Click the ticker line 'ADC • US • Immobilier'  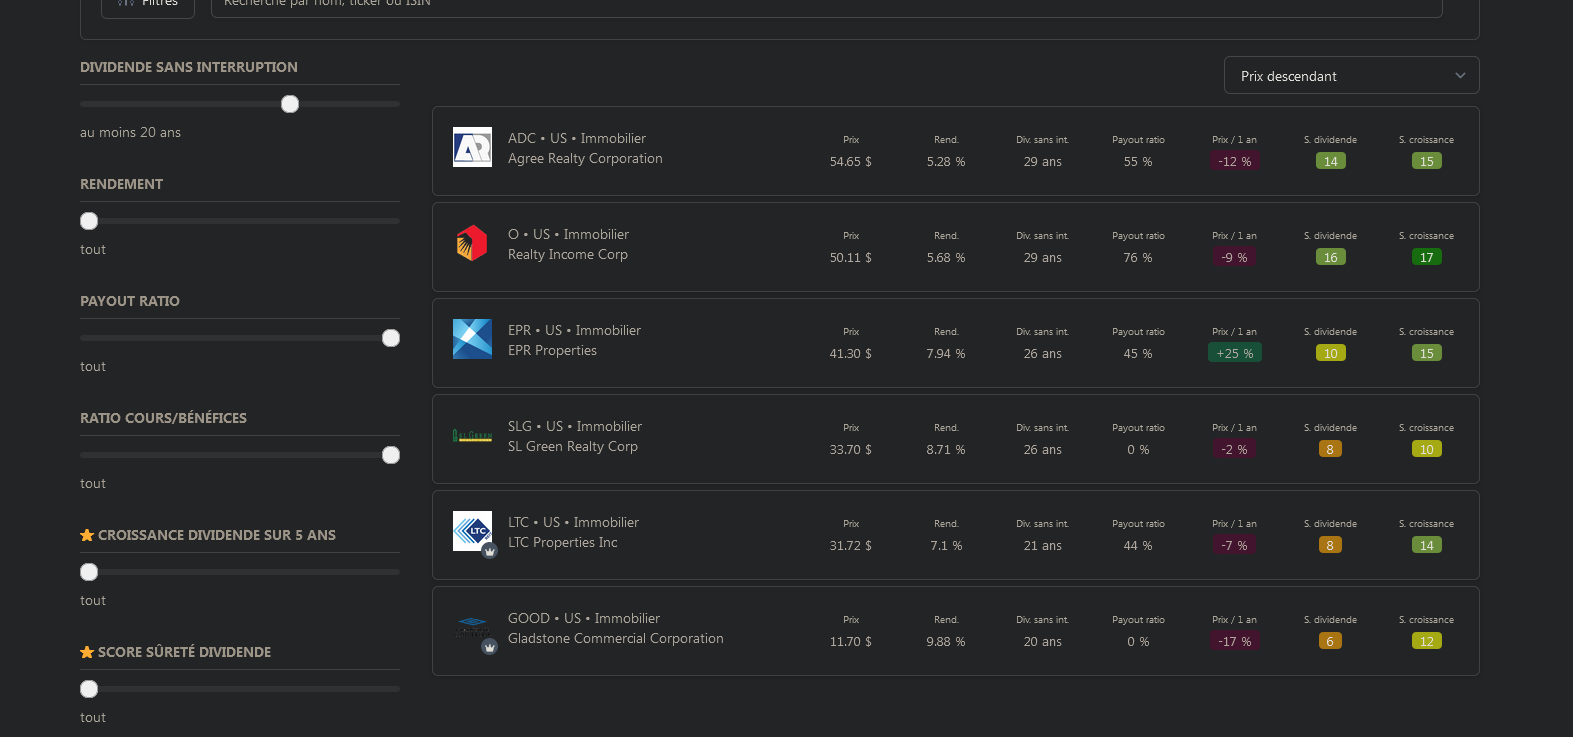(x=577, y=139)
